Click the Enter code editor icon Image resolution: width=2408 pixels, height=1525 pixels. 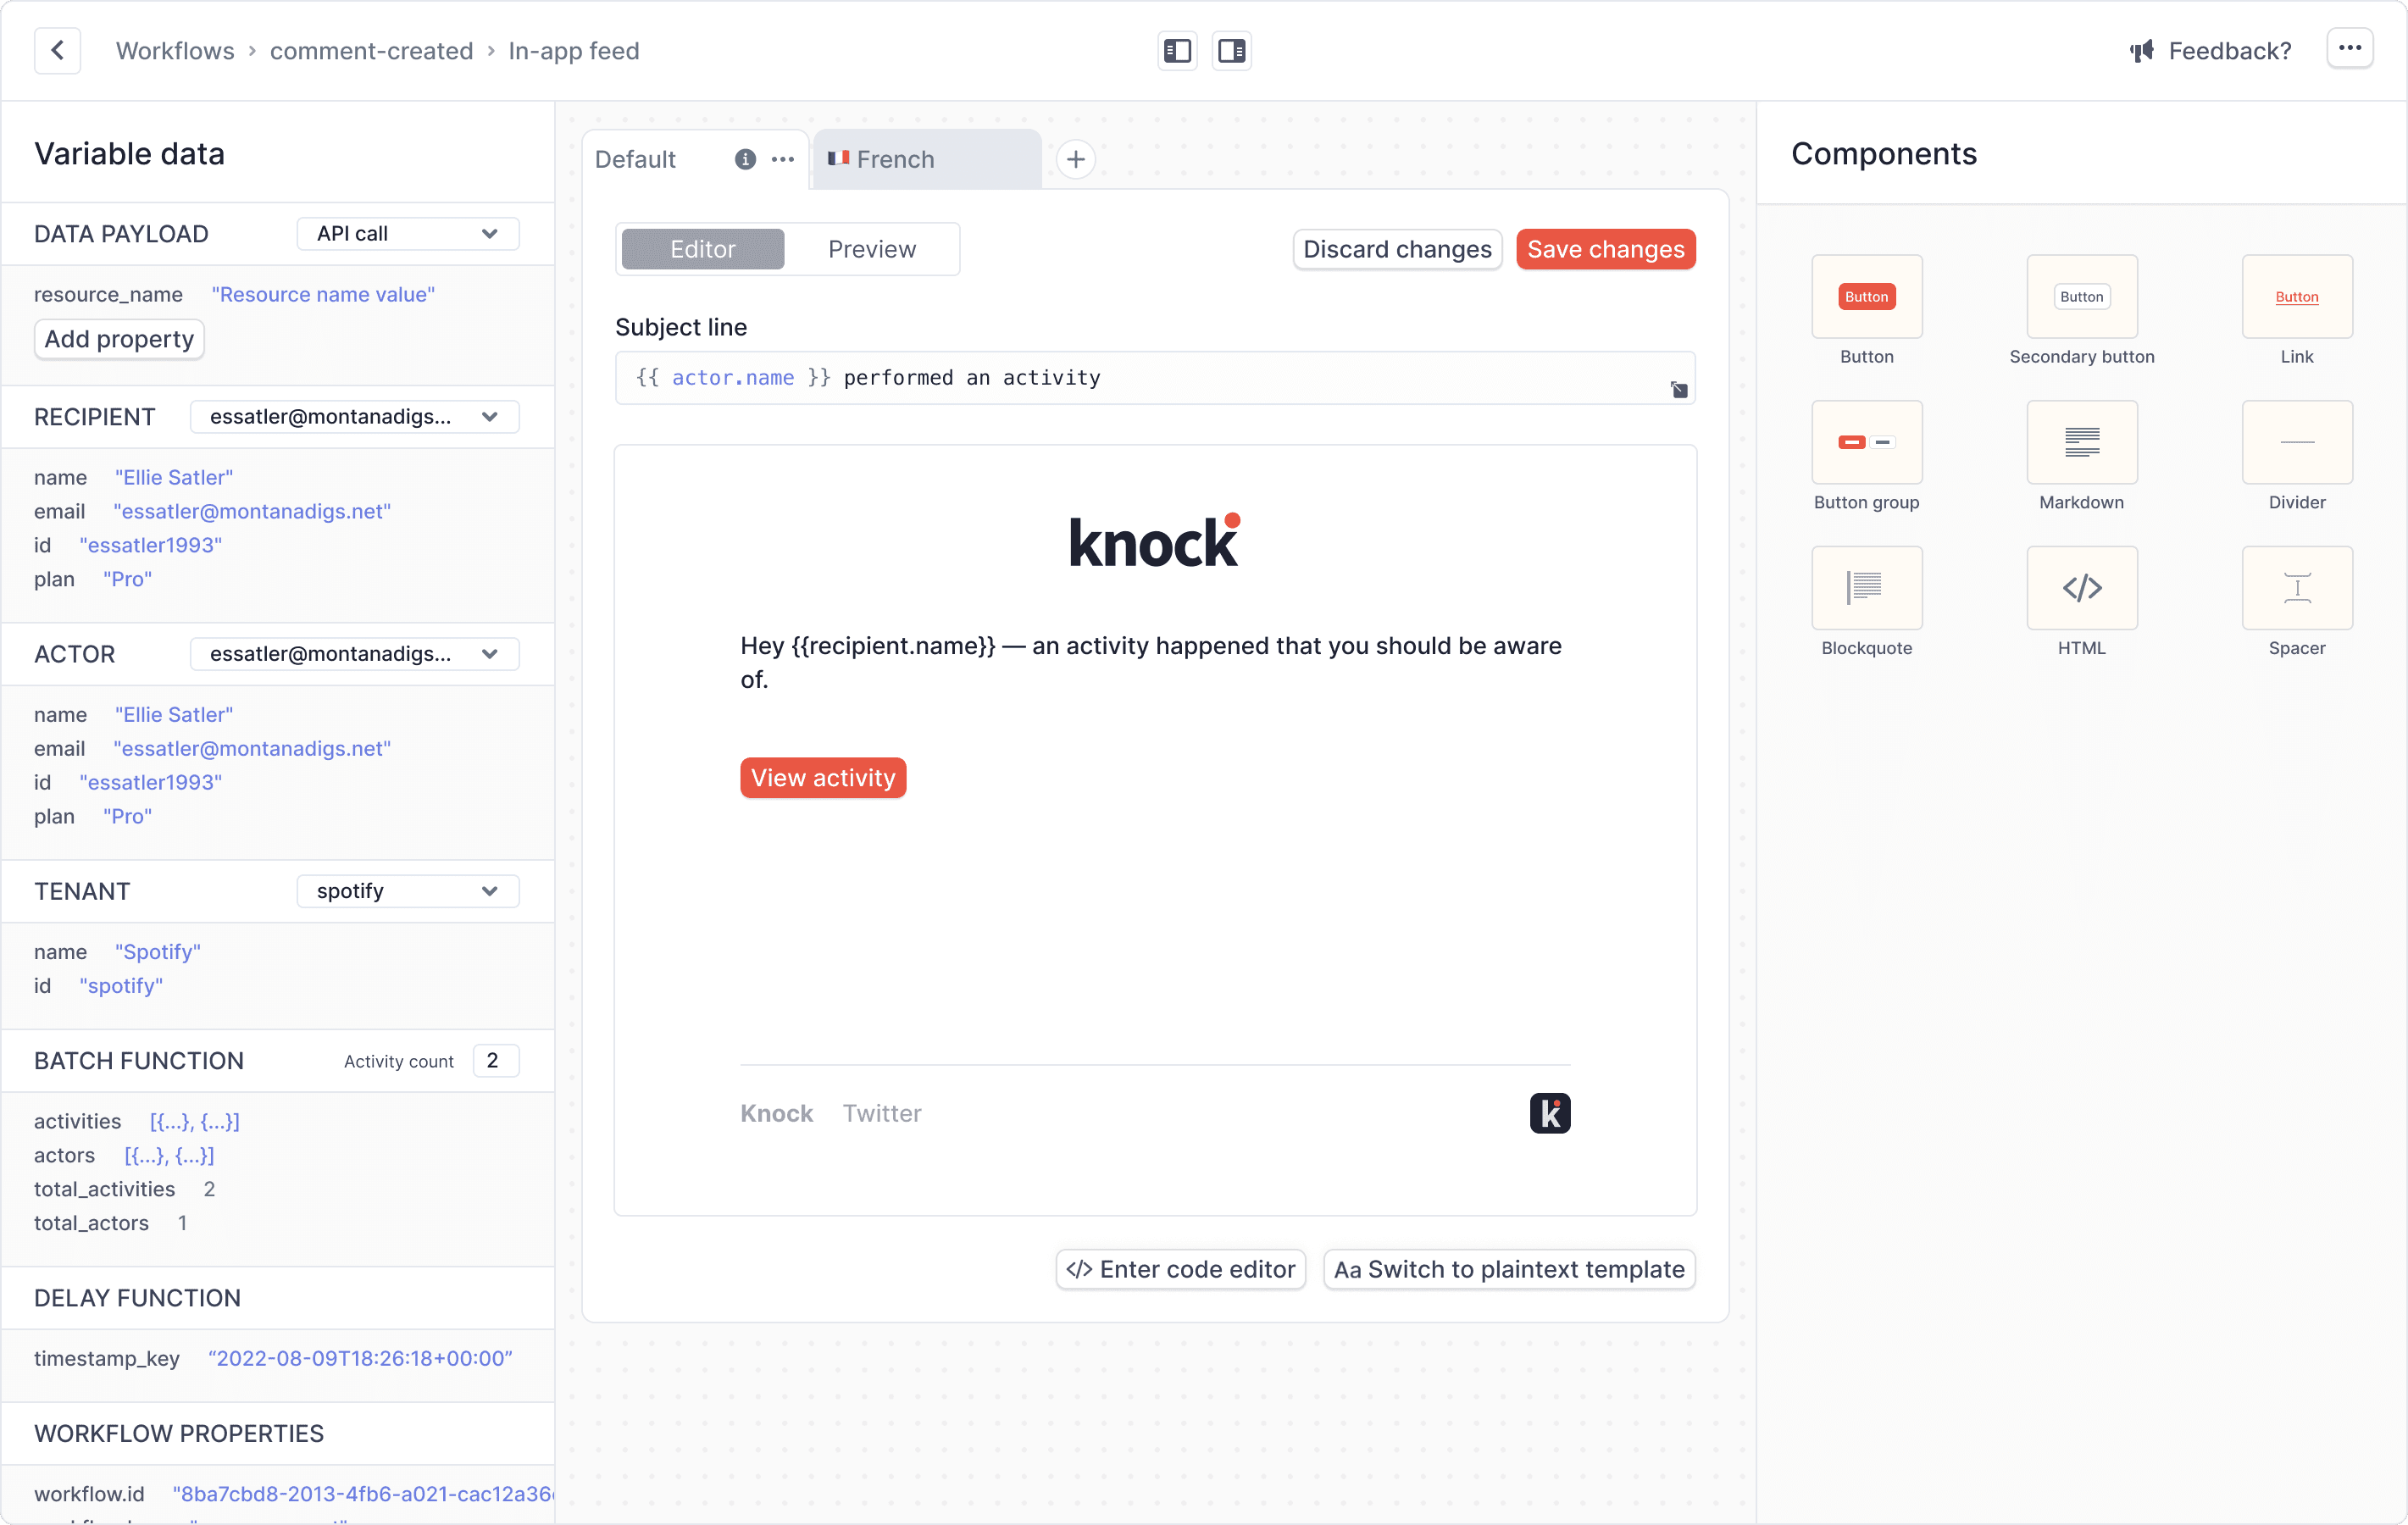[x=1079, y=1267]
